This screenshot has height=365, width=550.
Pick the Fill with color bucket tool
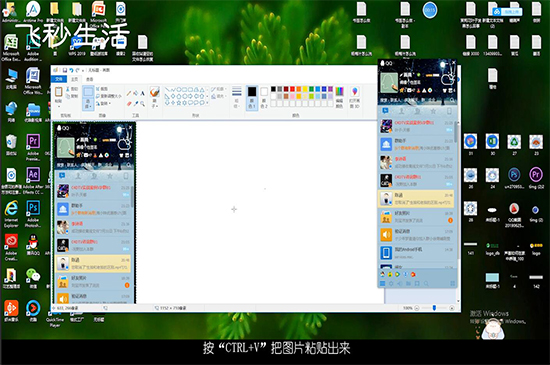click(136, 93)
